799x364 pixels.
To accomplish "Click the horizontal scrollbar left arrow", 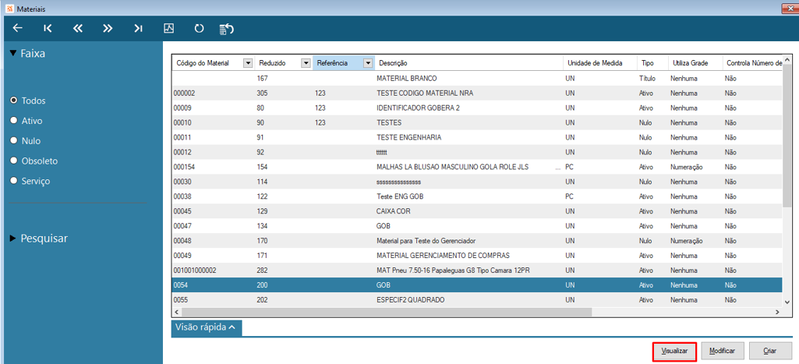I will 176,311.
